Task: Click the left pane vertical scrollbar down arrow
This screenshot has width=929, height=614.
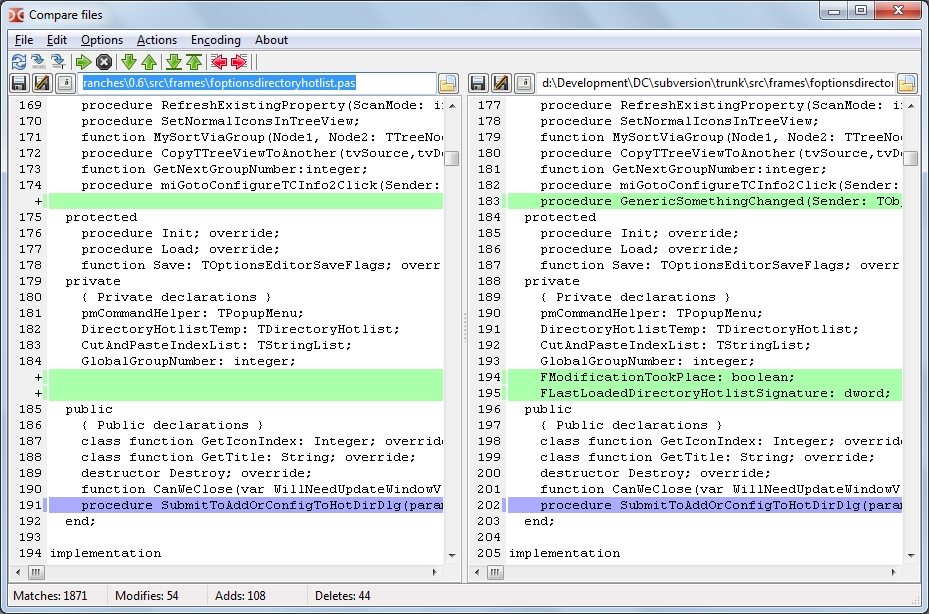Action: click(452, 555)
